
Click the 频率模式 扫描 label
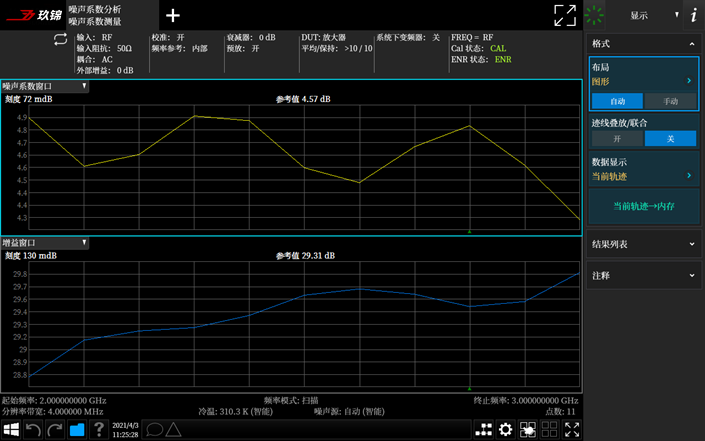click(x=291, y=401)
